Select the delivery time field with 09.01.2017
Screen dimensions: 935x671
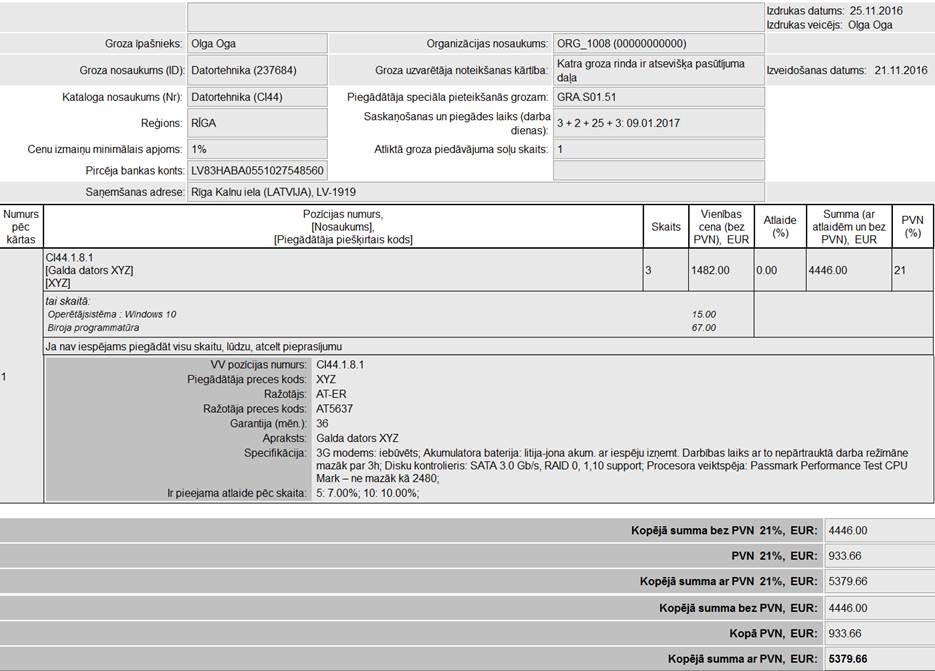point(658,123)
